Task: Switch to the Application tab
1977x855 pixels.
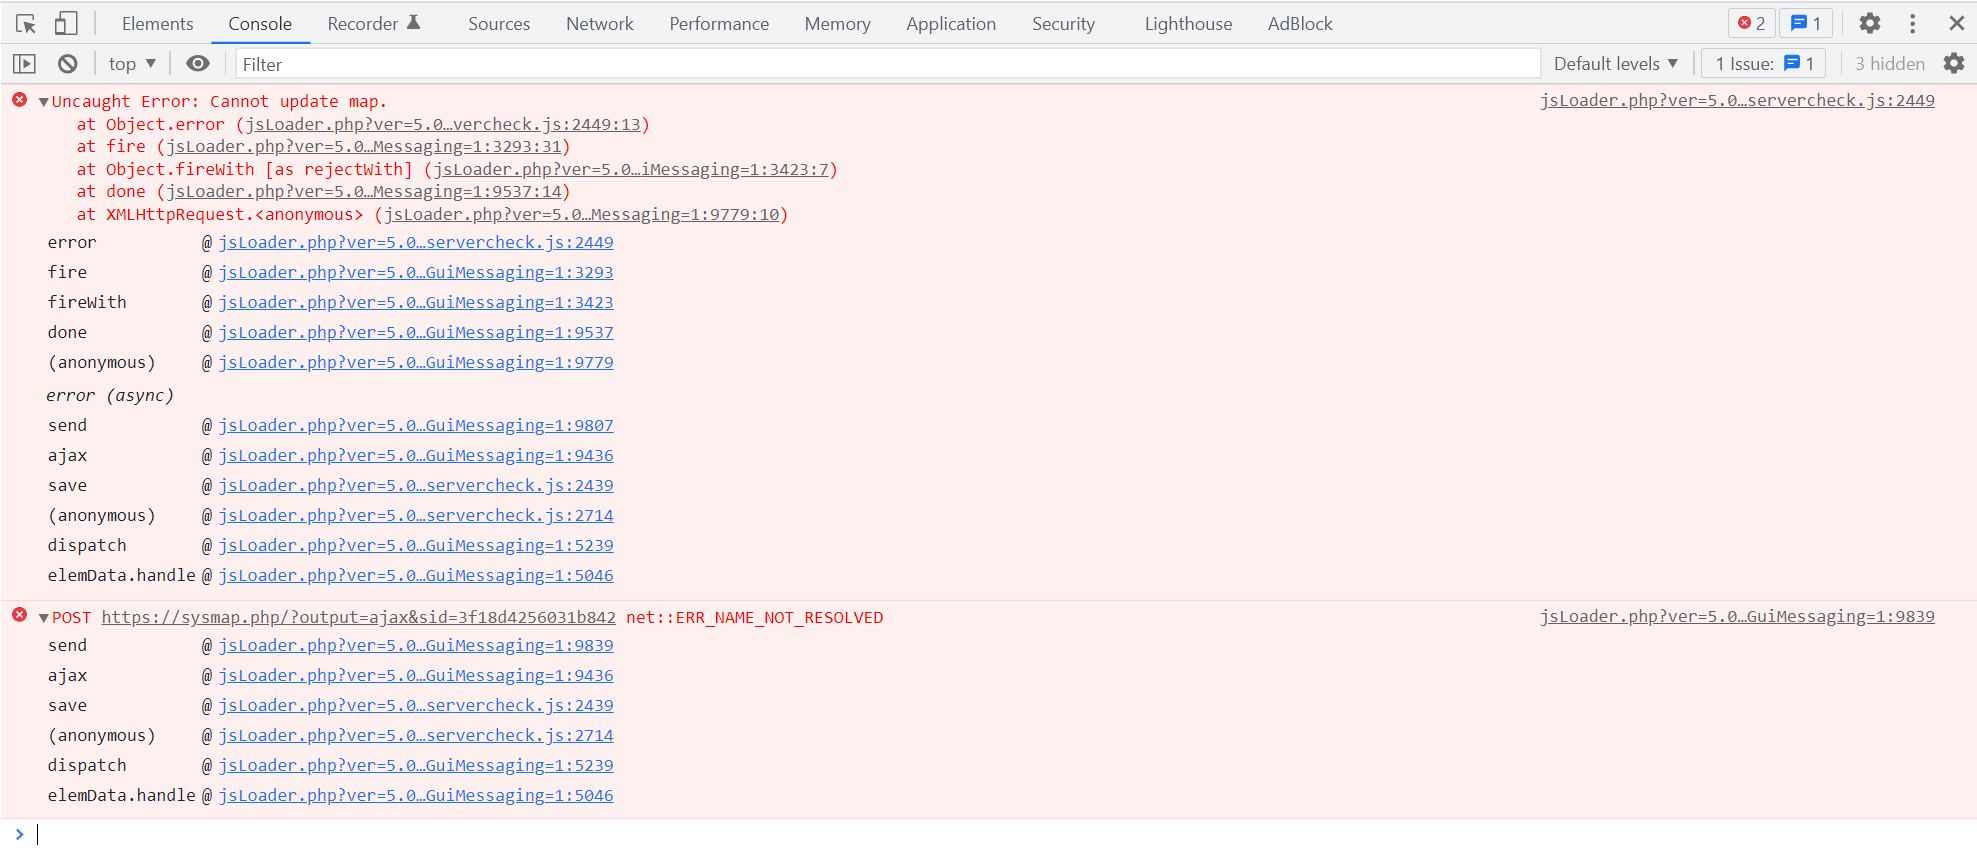Action: [951, 24]
